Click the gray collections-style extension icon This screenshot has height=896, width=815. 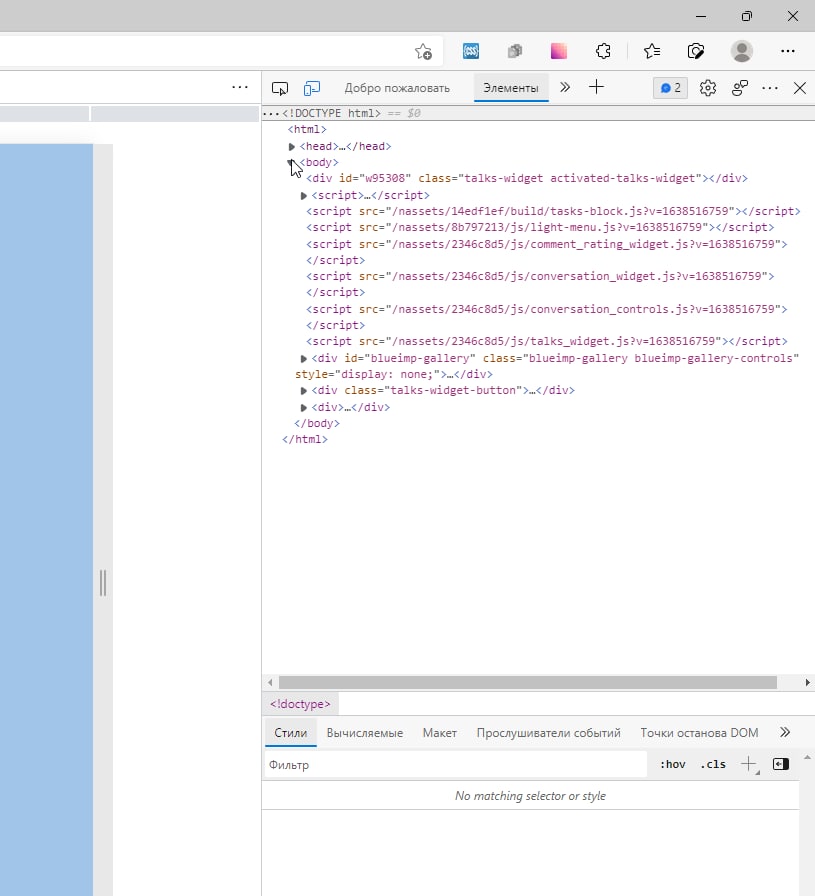(515, 51)
